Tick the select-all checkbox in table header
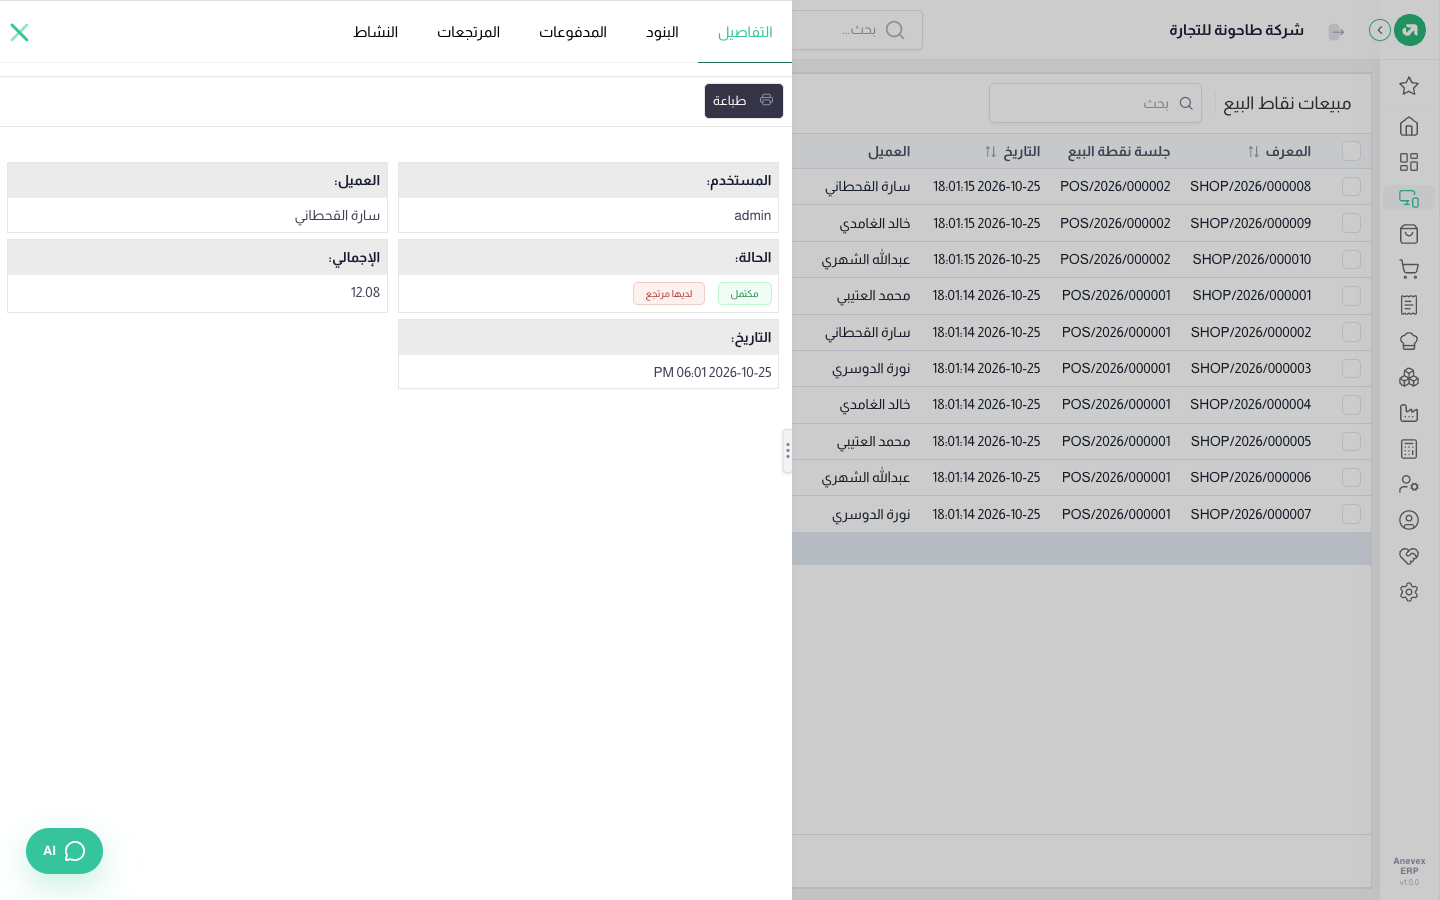Viewport: 1440px width, 900px height. click(x=1351, y=151)
